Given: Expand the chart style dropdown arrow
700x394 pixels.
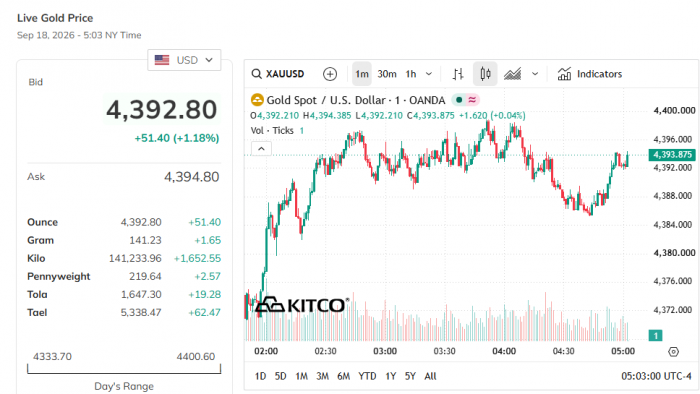Looking at the screenshot, I should 535,74.
